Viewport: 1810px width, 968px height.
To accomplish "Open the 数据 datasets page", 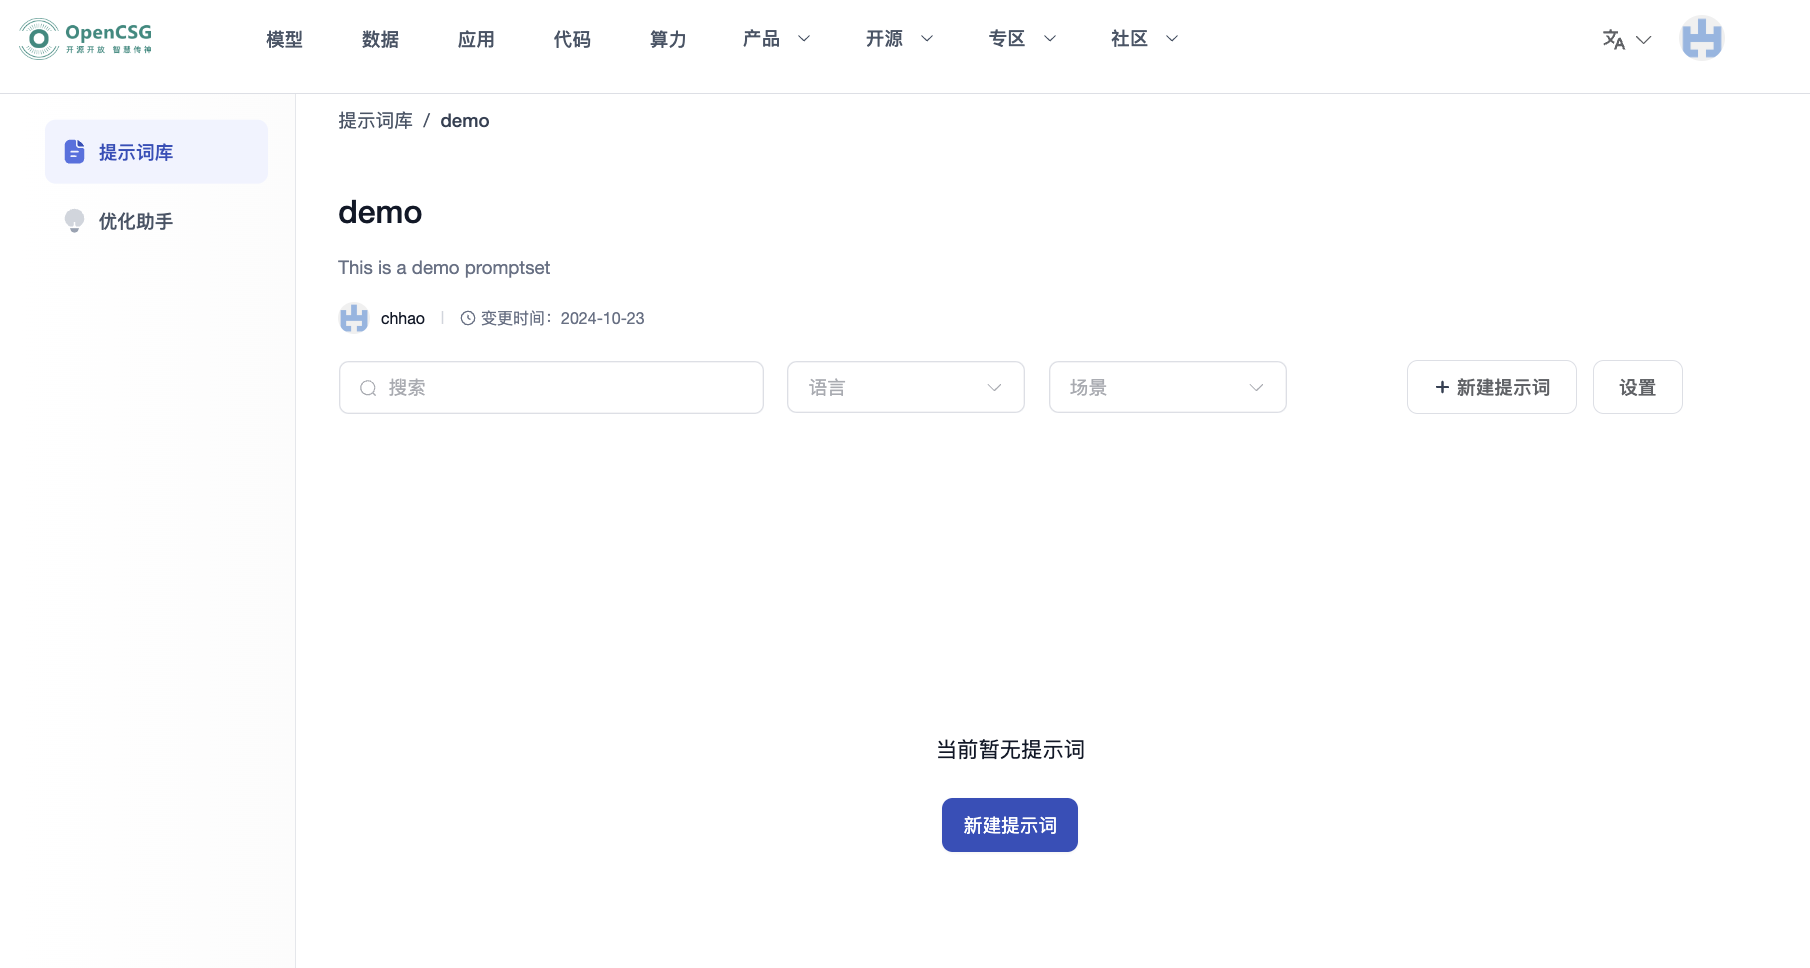I will click(380, 39).
